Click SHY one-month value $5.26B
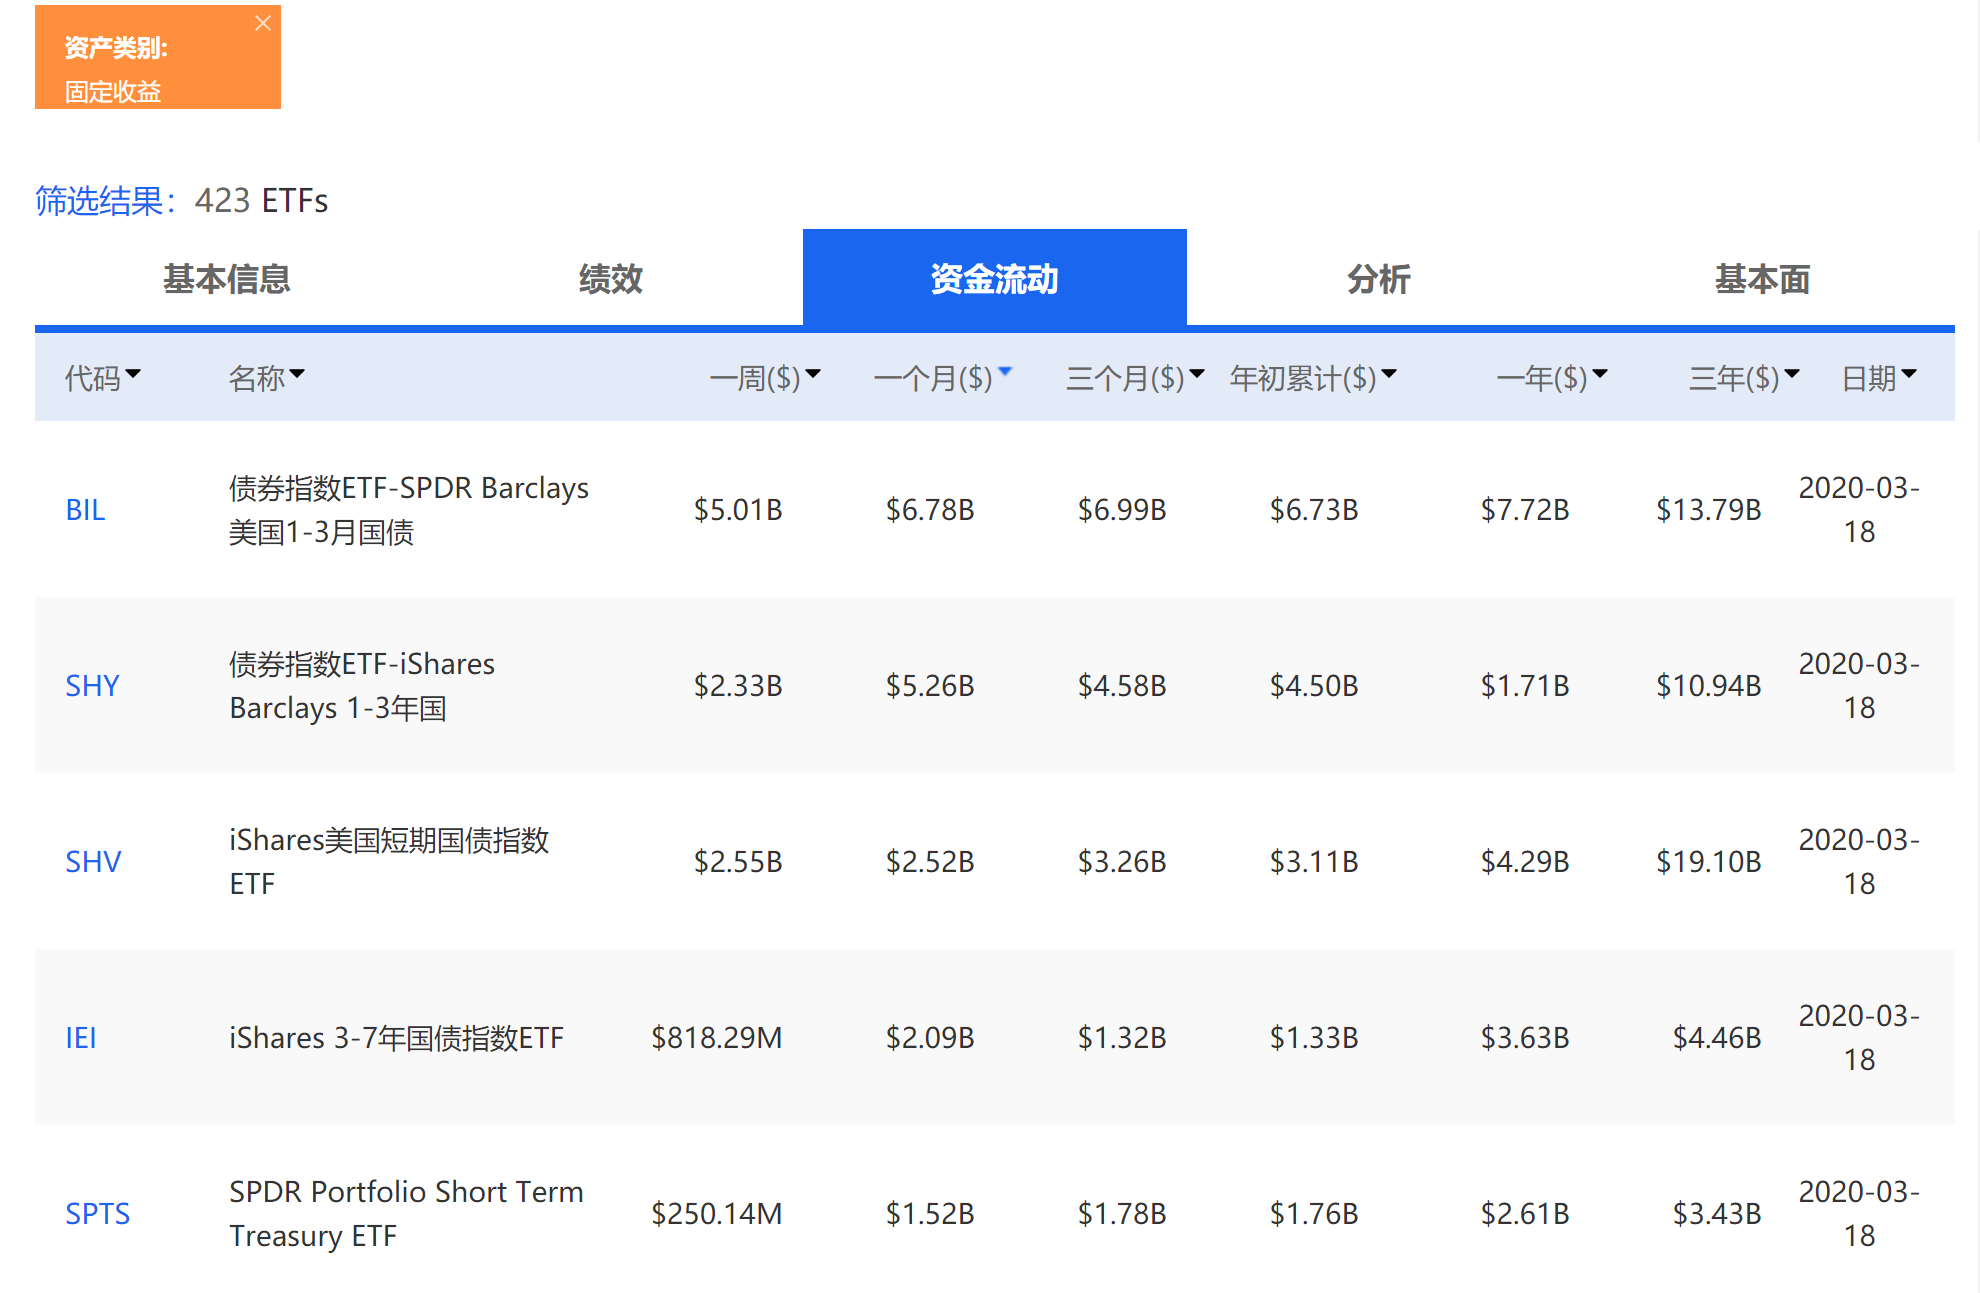Image resolution: width=1980 pixels, height=1293 pixels. pos(930,686)
